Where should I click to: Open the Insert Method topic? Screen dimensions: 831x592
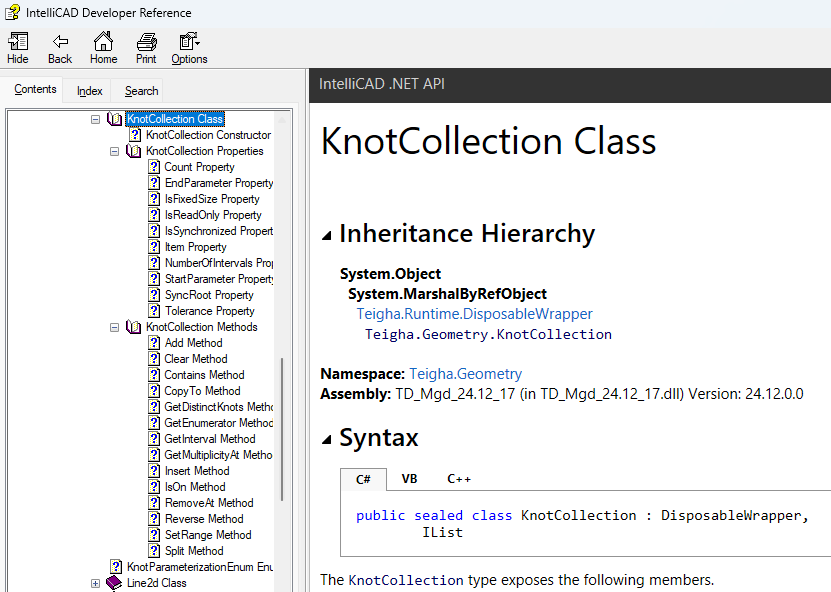point(197,471)
